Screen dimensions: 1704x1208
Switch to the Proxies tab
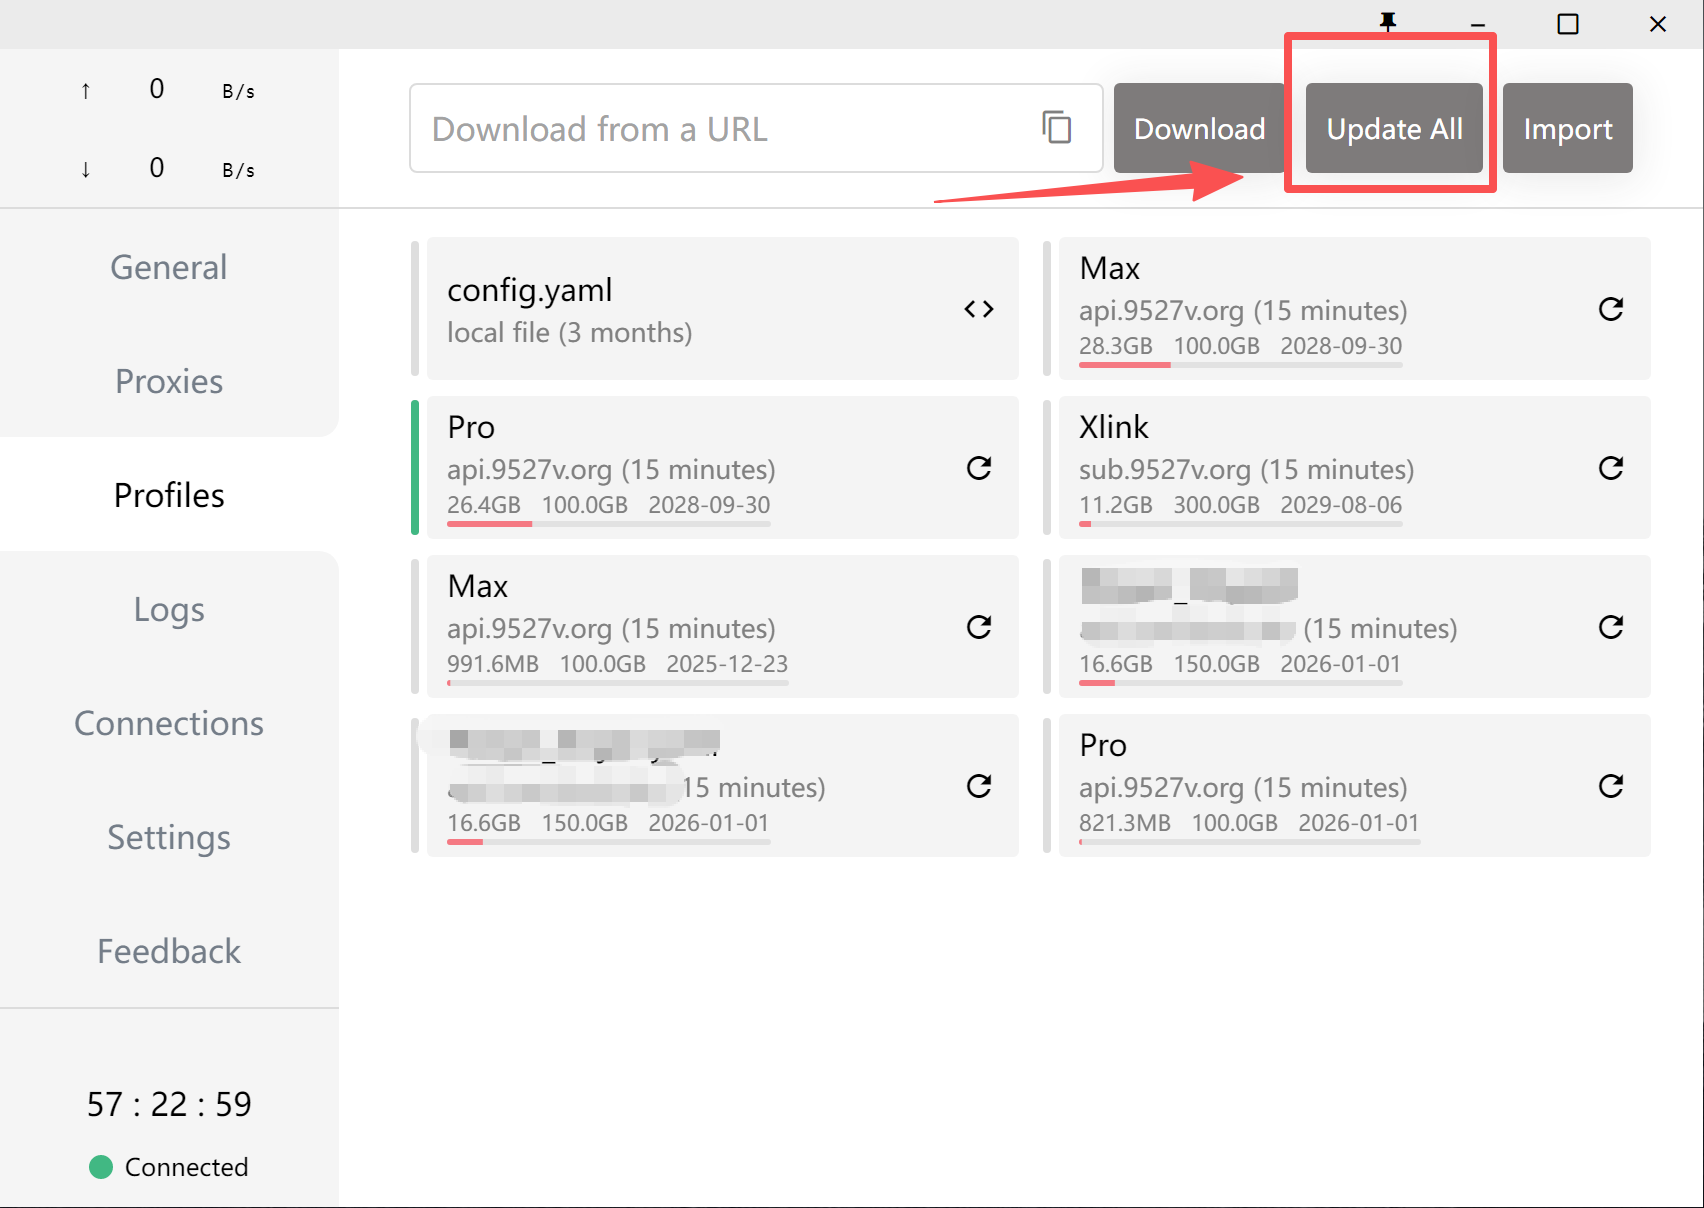pos(169,381)
